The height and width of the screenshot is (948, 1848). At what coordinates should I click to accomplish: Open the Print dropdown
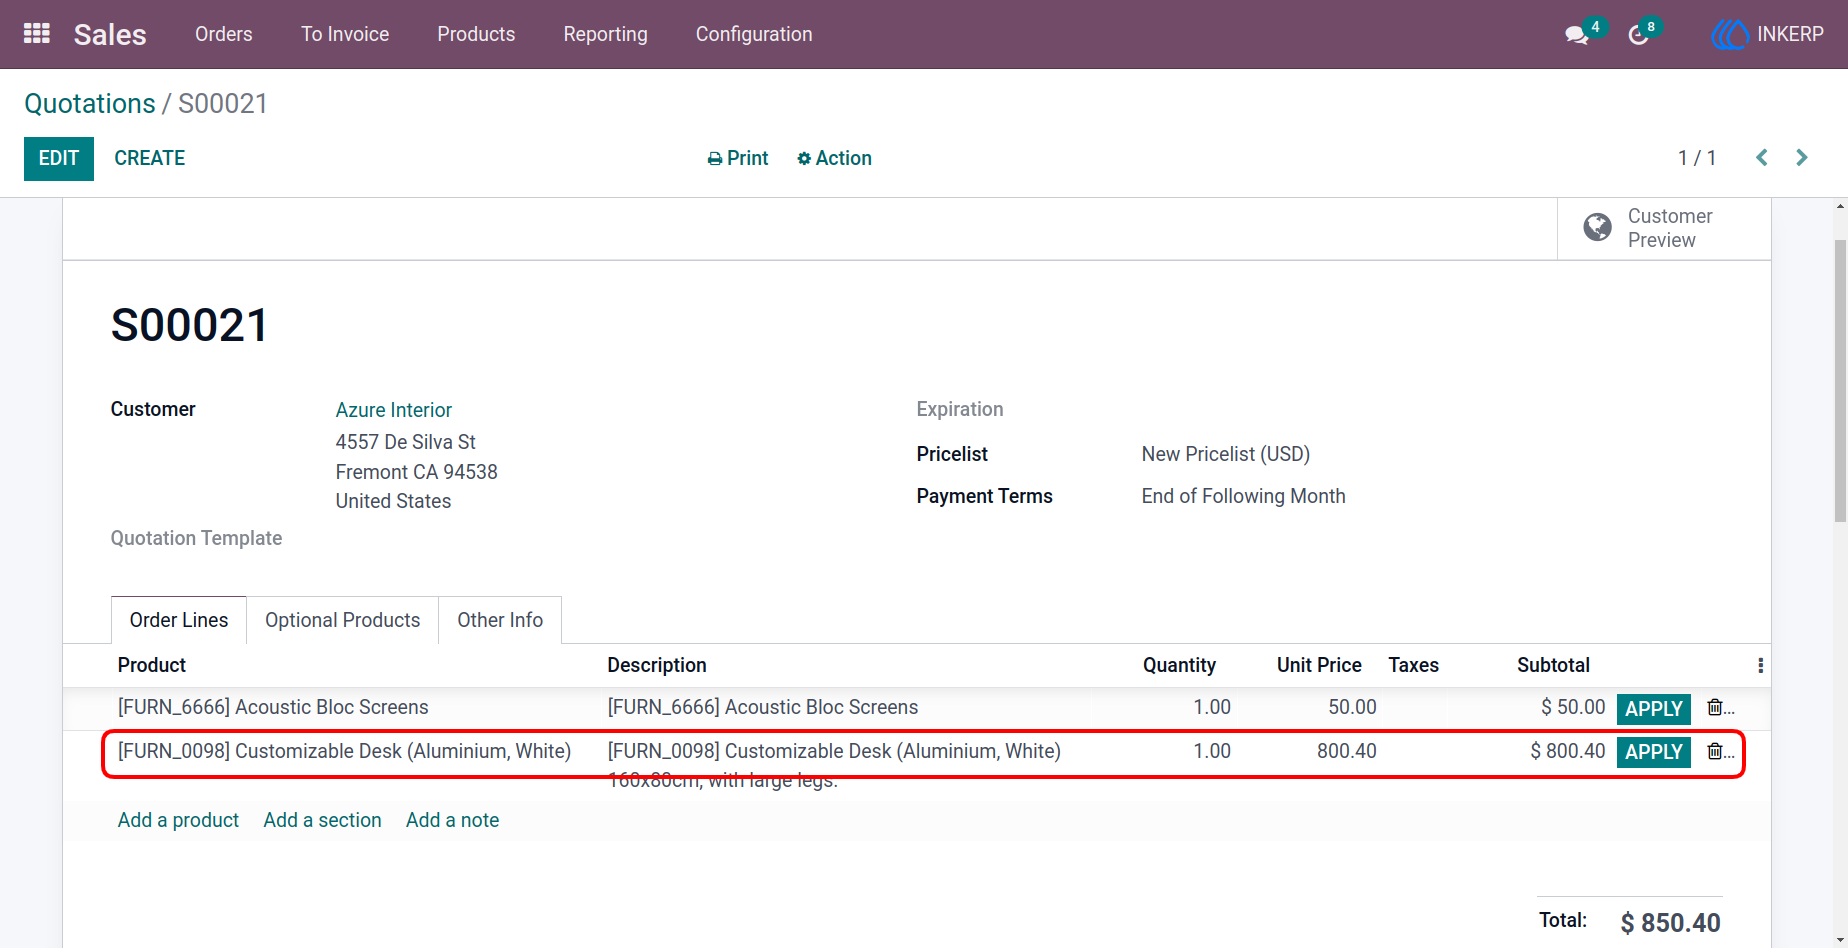tap(738, 158)
